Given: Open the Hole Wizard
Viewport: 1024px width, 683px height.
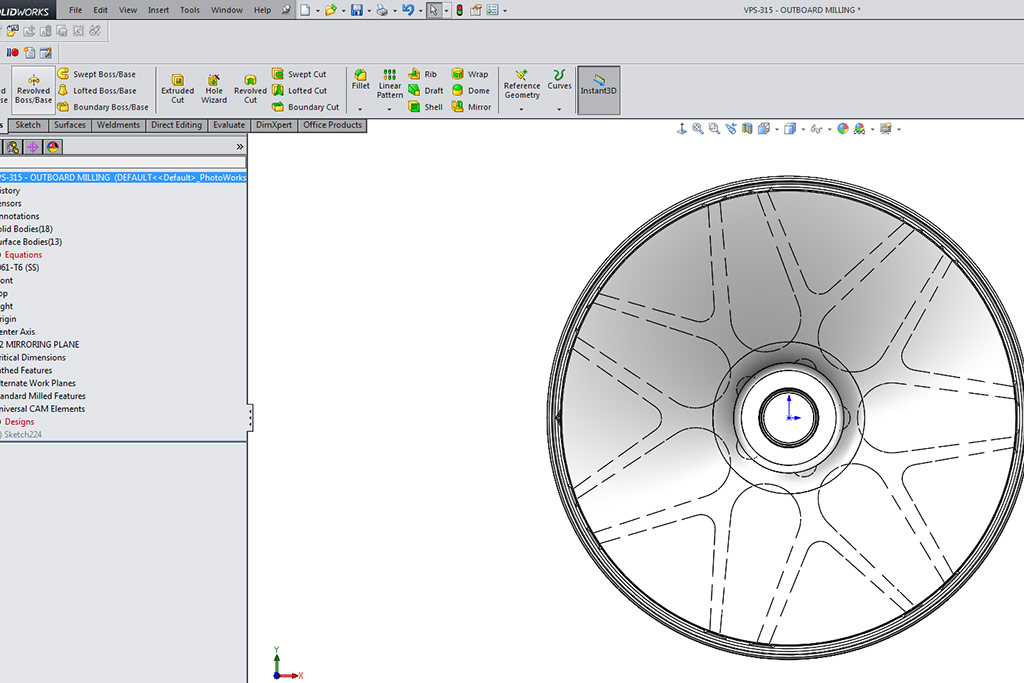Looking at the screenshot, I should pyautogui.click(x=214, y=89).
